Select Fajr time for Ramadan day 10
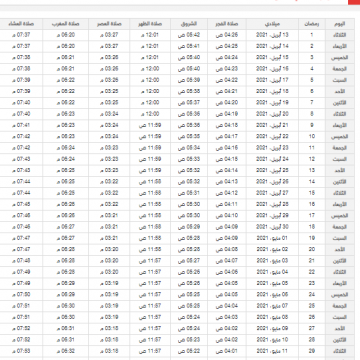Viewport: 360px width, 360px height. tap(227, 136)
